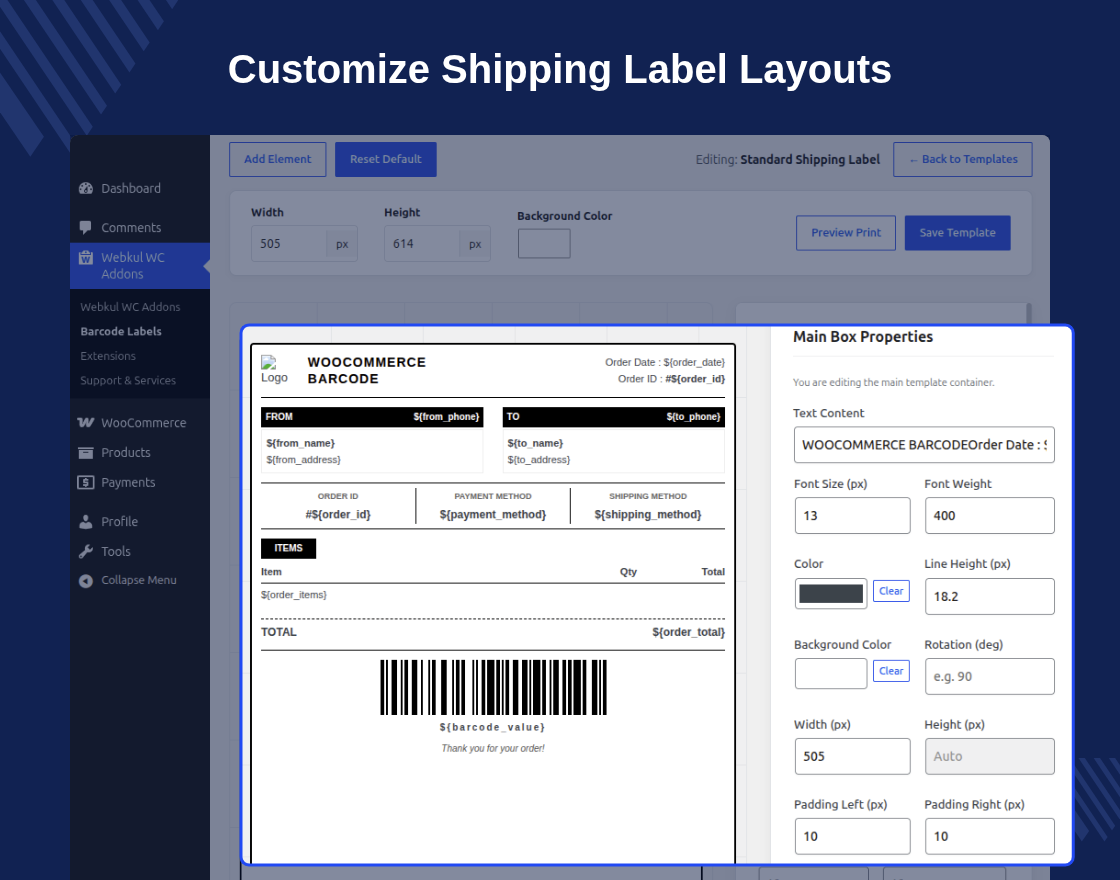Clear the Background Color in properties
Screen dimensions: 1120x880
point(891,671)
